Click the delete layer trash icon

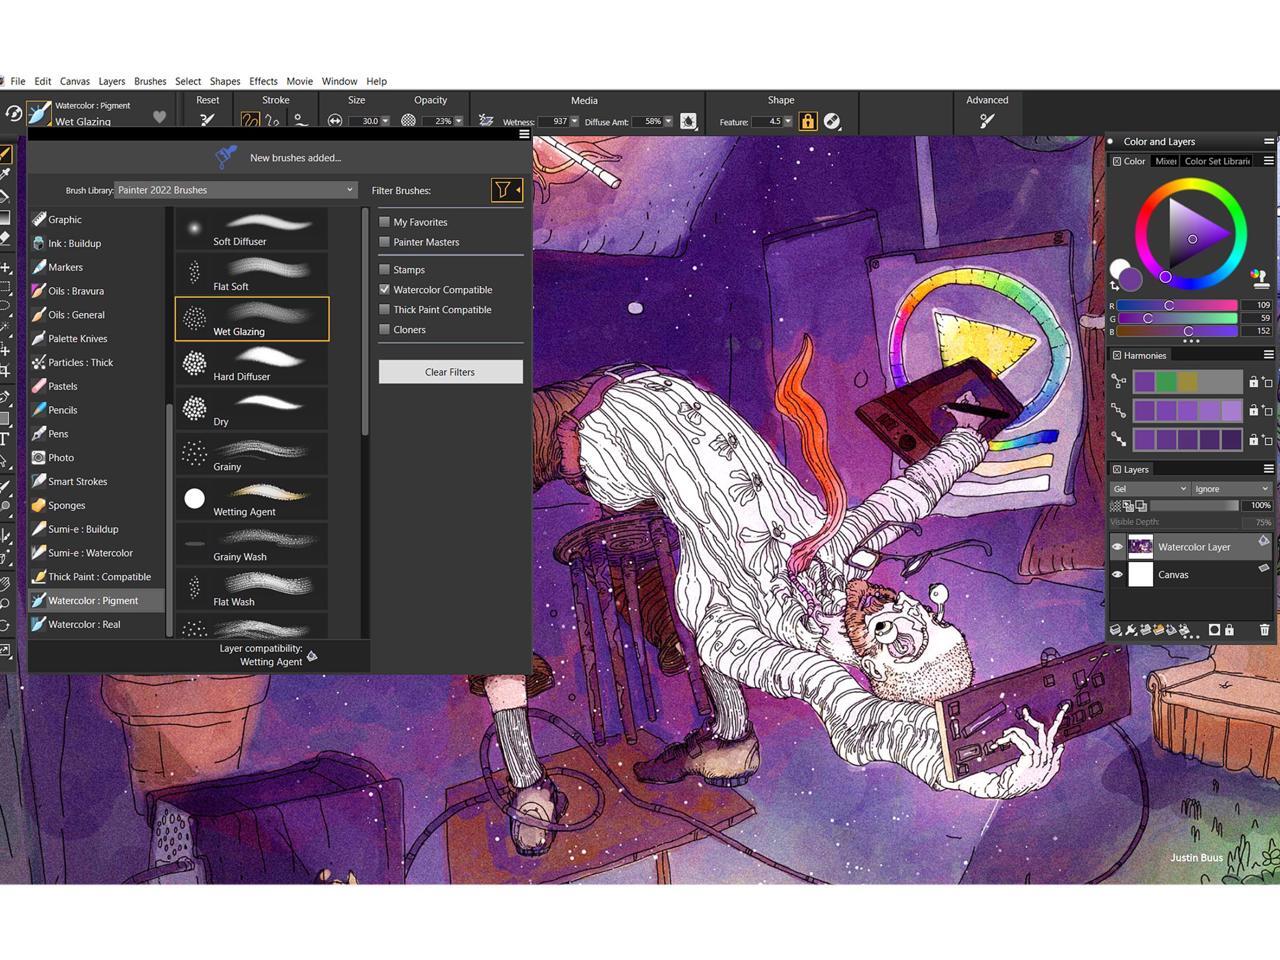pos(1264,630)
